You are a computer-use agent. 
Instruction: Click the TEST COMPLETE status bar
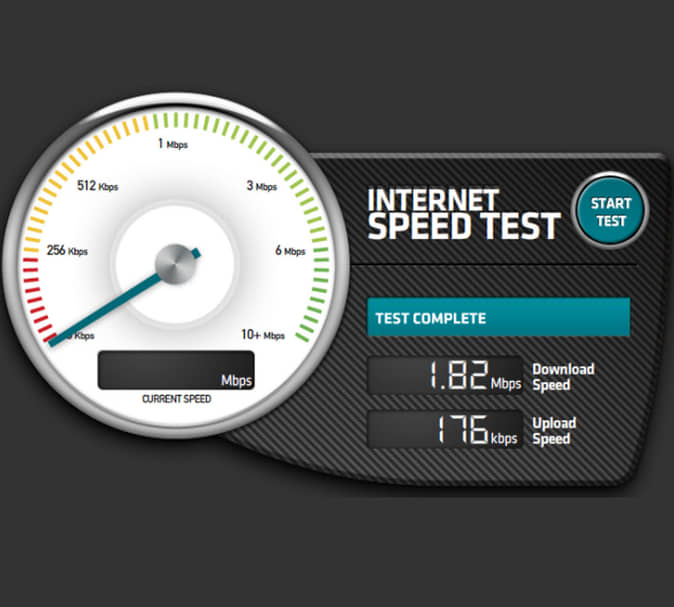pos(498,317)
